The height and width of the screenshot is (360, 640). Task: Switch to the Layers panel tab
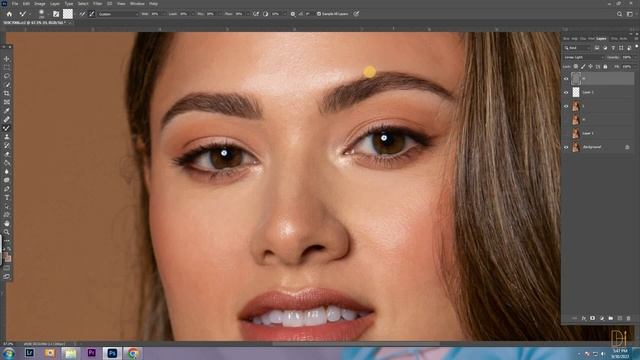pyautogui.click(x=601, y=39)
